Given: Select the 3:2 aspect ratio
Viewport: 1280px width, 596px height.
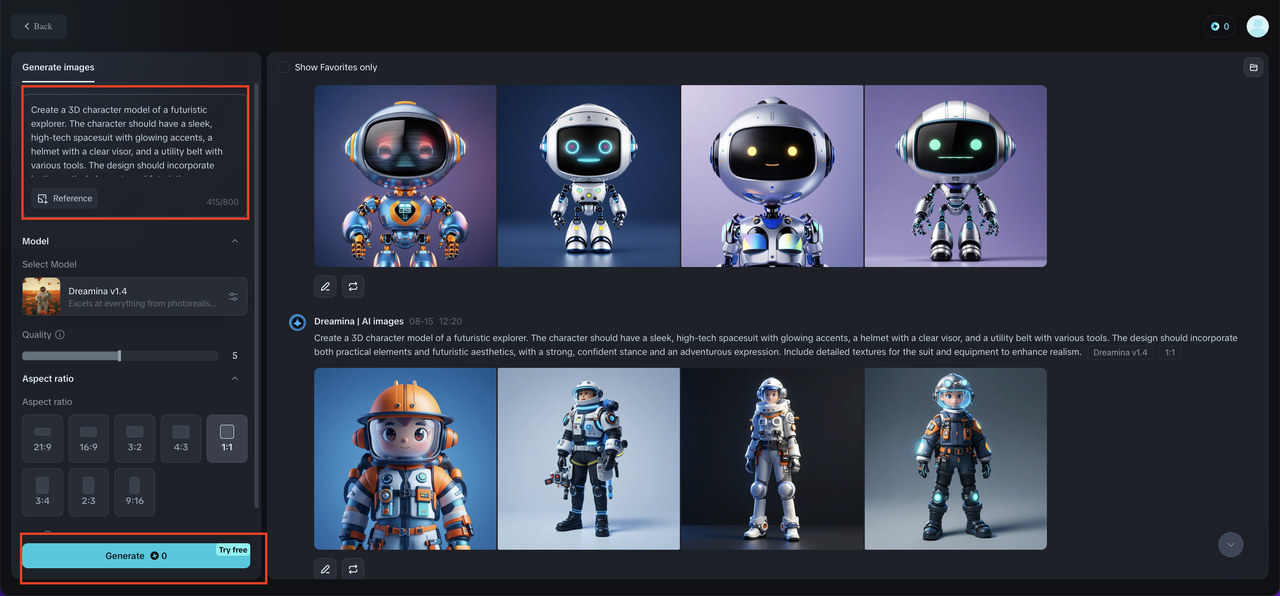Looking at the screenshot, I should (135, 439).
